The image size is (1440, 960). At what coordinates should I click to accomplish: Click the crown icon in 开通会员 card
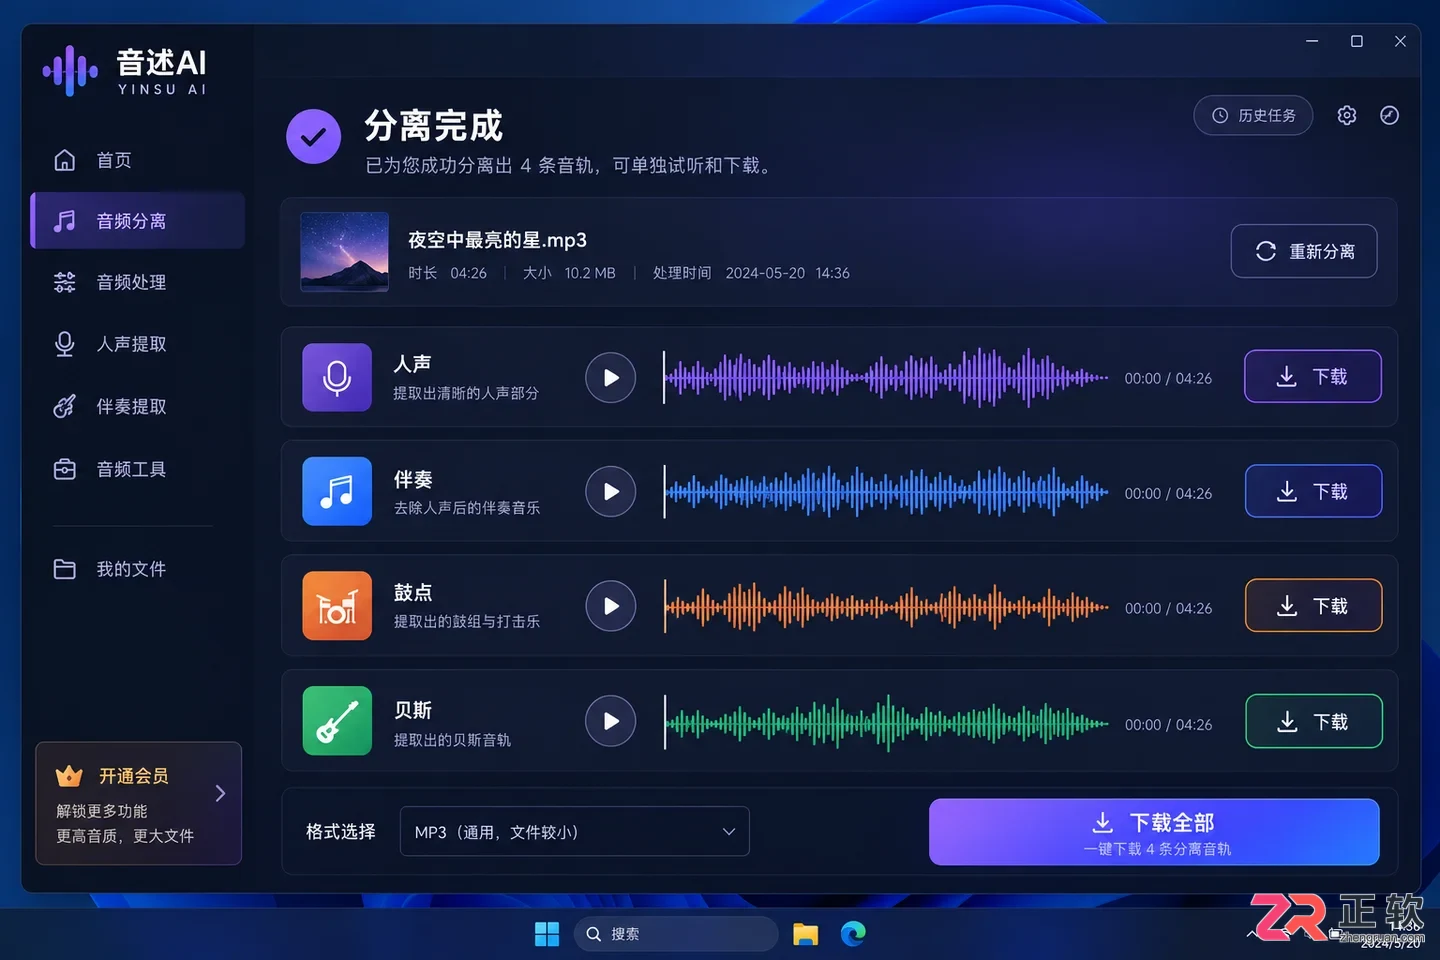69,776
